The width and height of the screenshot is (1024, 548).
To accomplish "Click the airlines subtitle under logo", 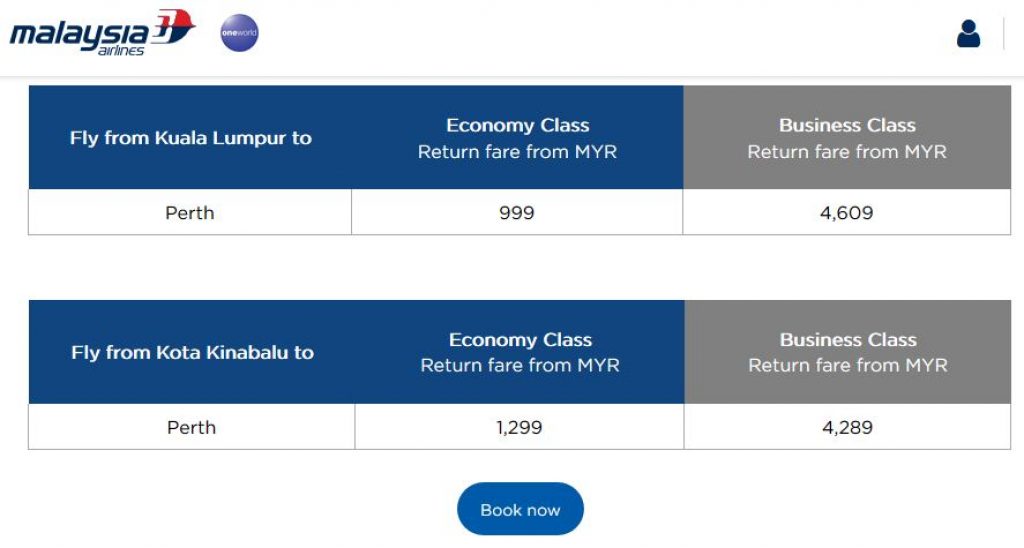I will pos(121,51).
